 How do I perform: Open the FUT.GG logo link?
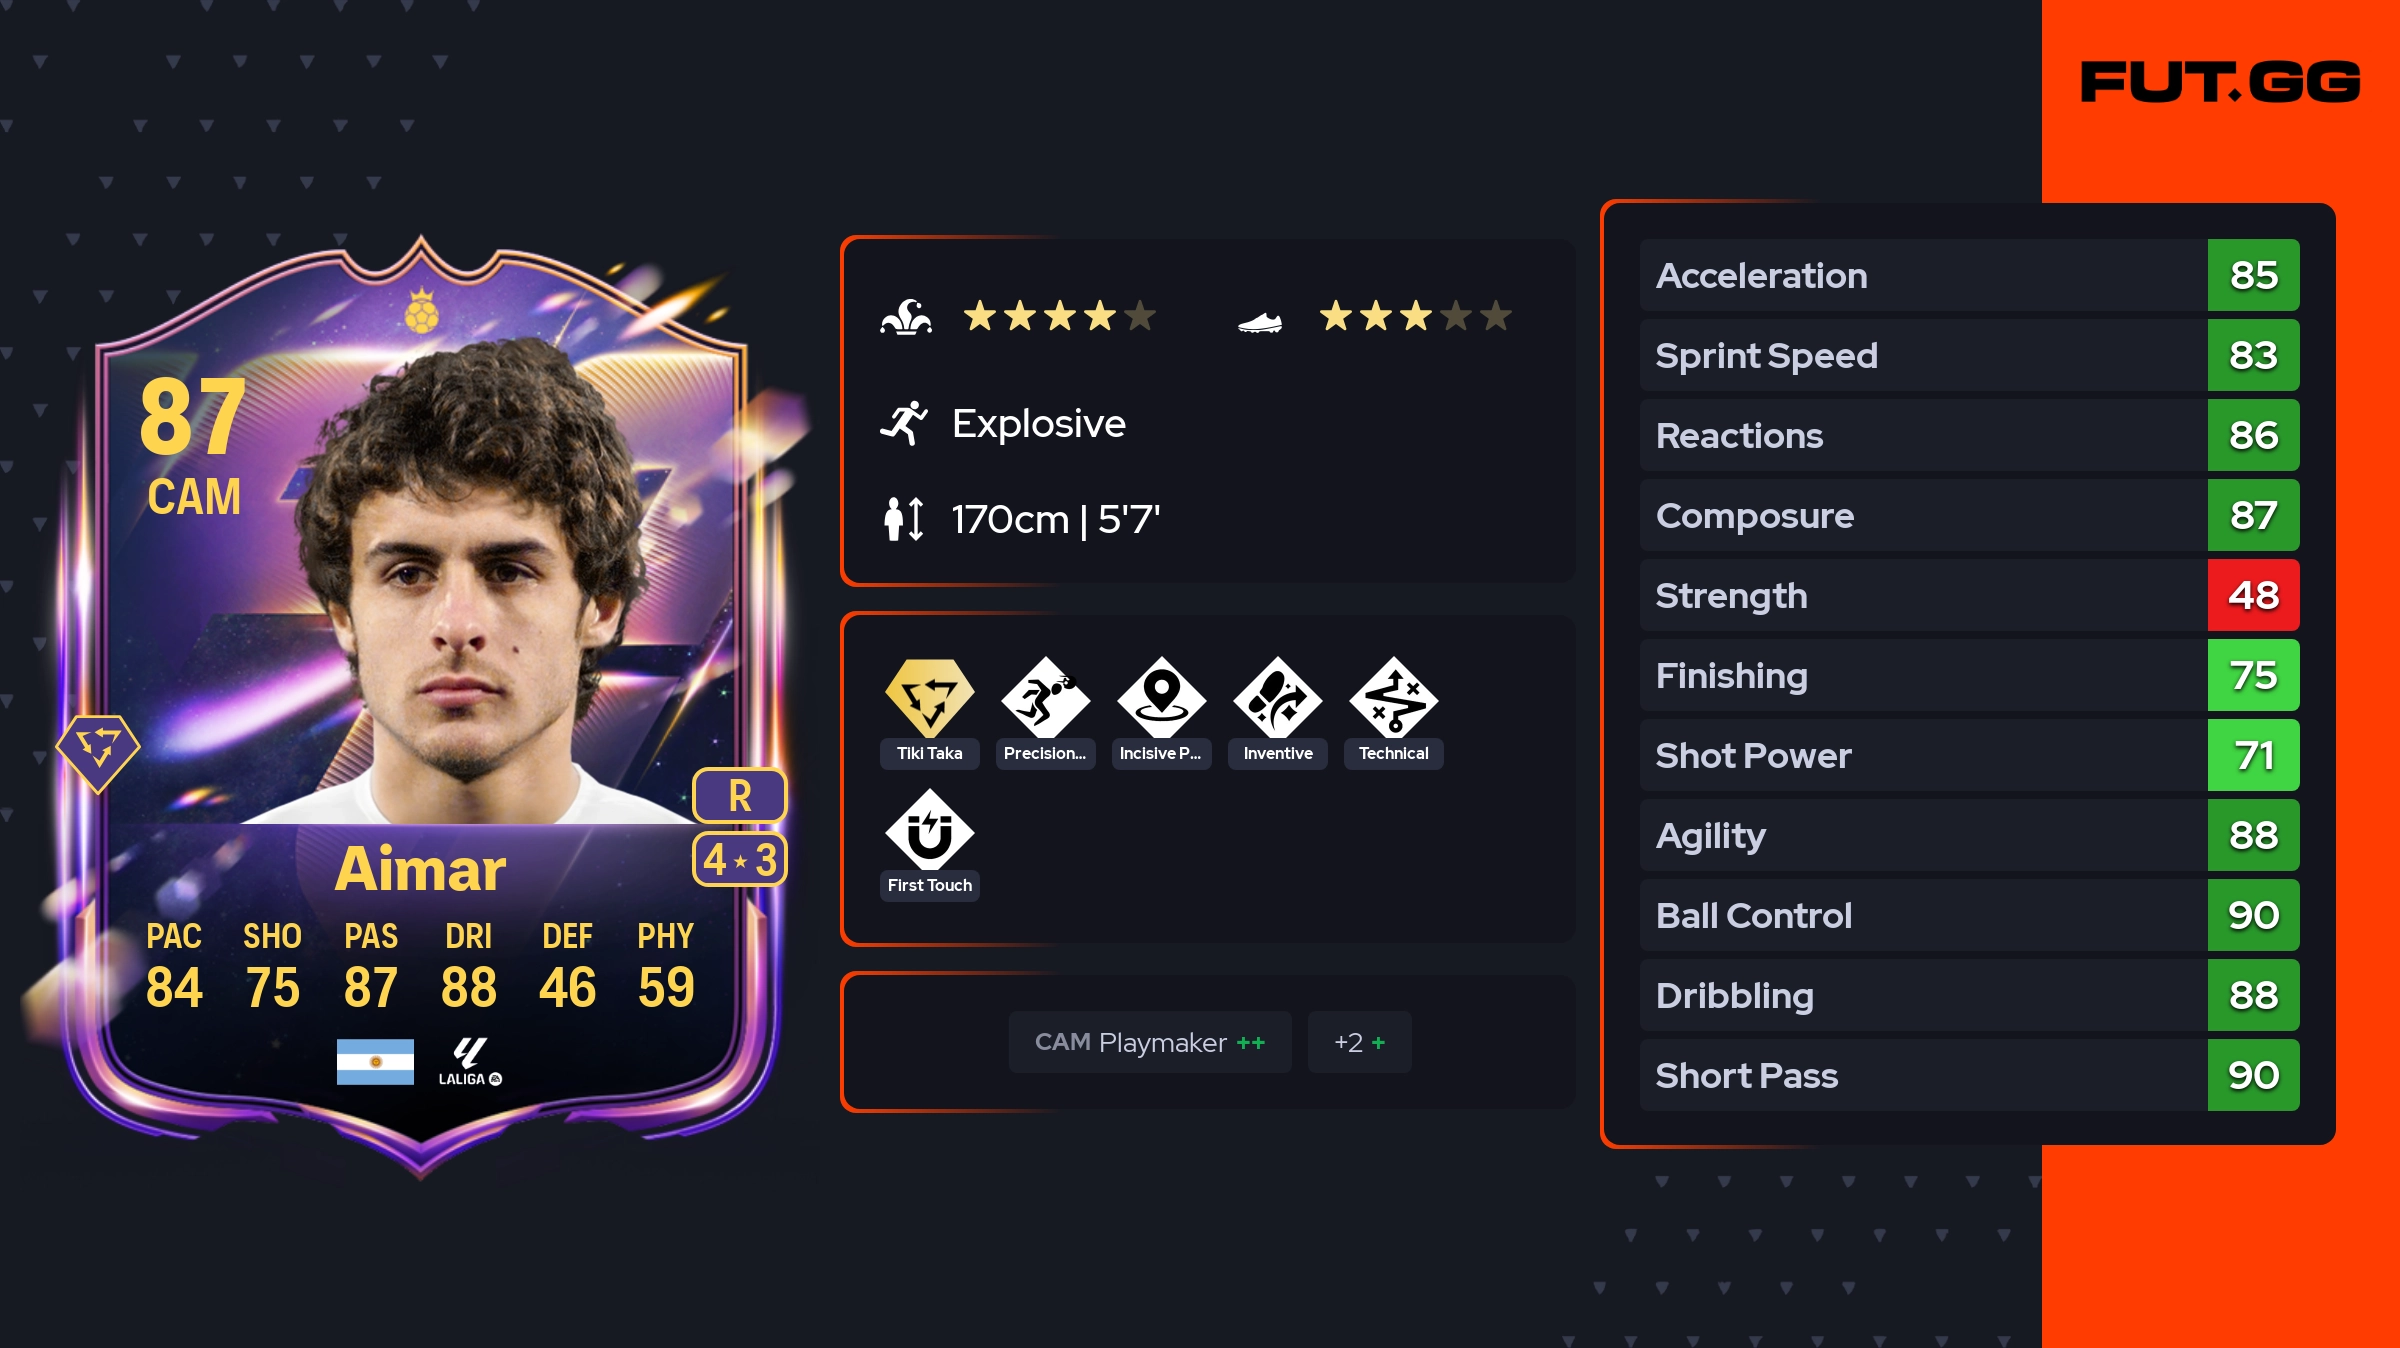coord(2220,82)
